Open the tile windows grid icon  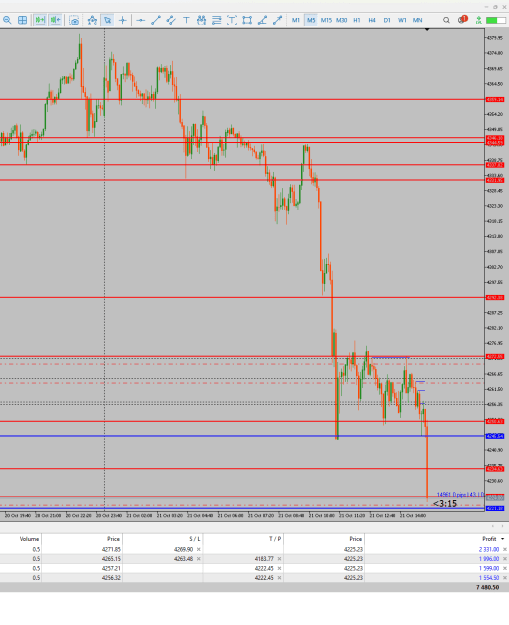click(x=23, y=20)
